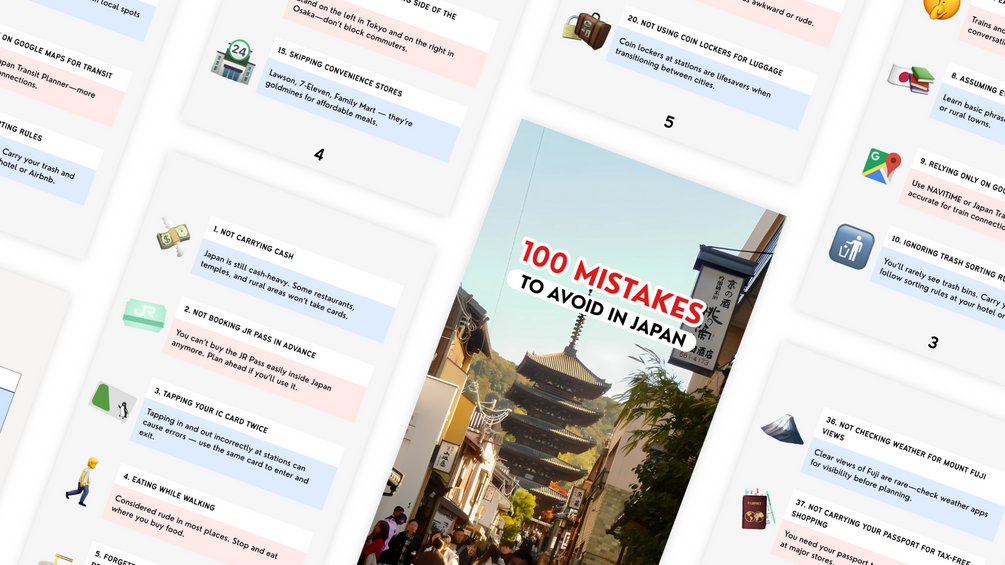Screen dimensions: 1005x565
Task: Click heading '20. NOT USING COIN LOCKERS FOR LUGGAGE'
Action: (x=704, y=45)
